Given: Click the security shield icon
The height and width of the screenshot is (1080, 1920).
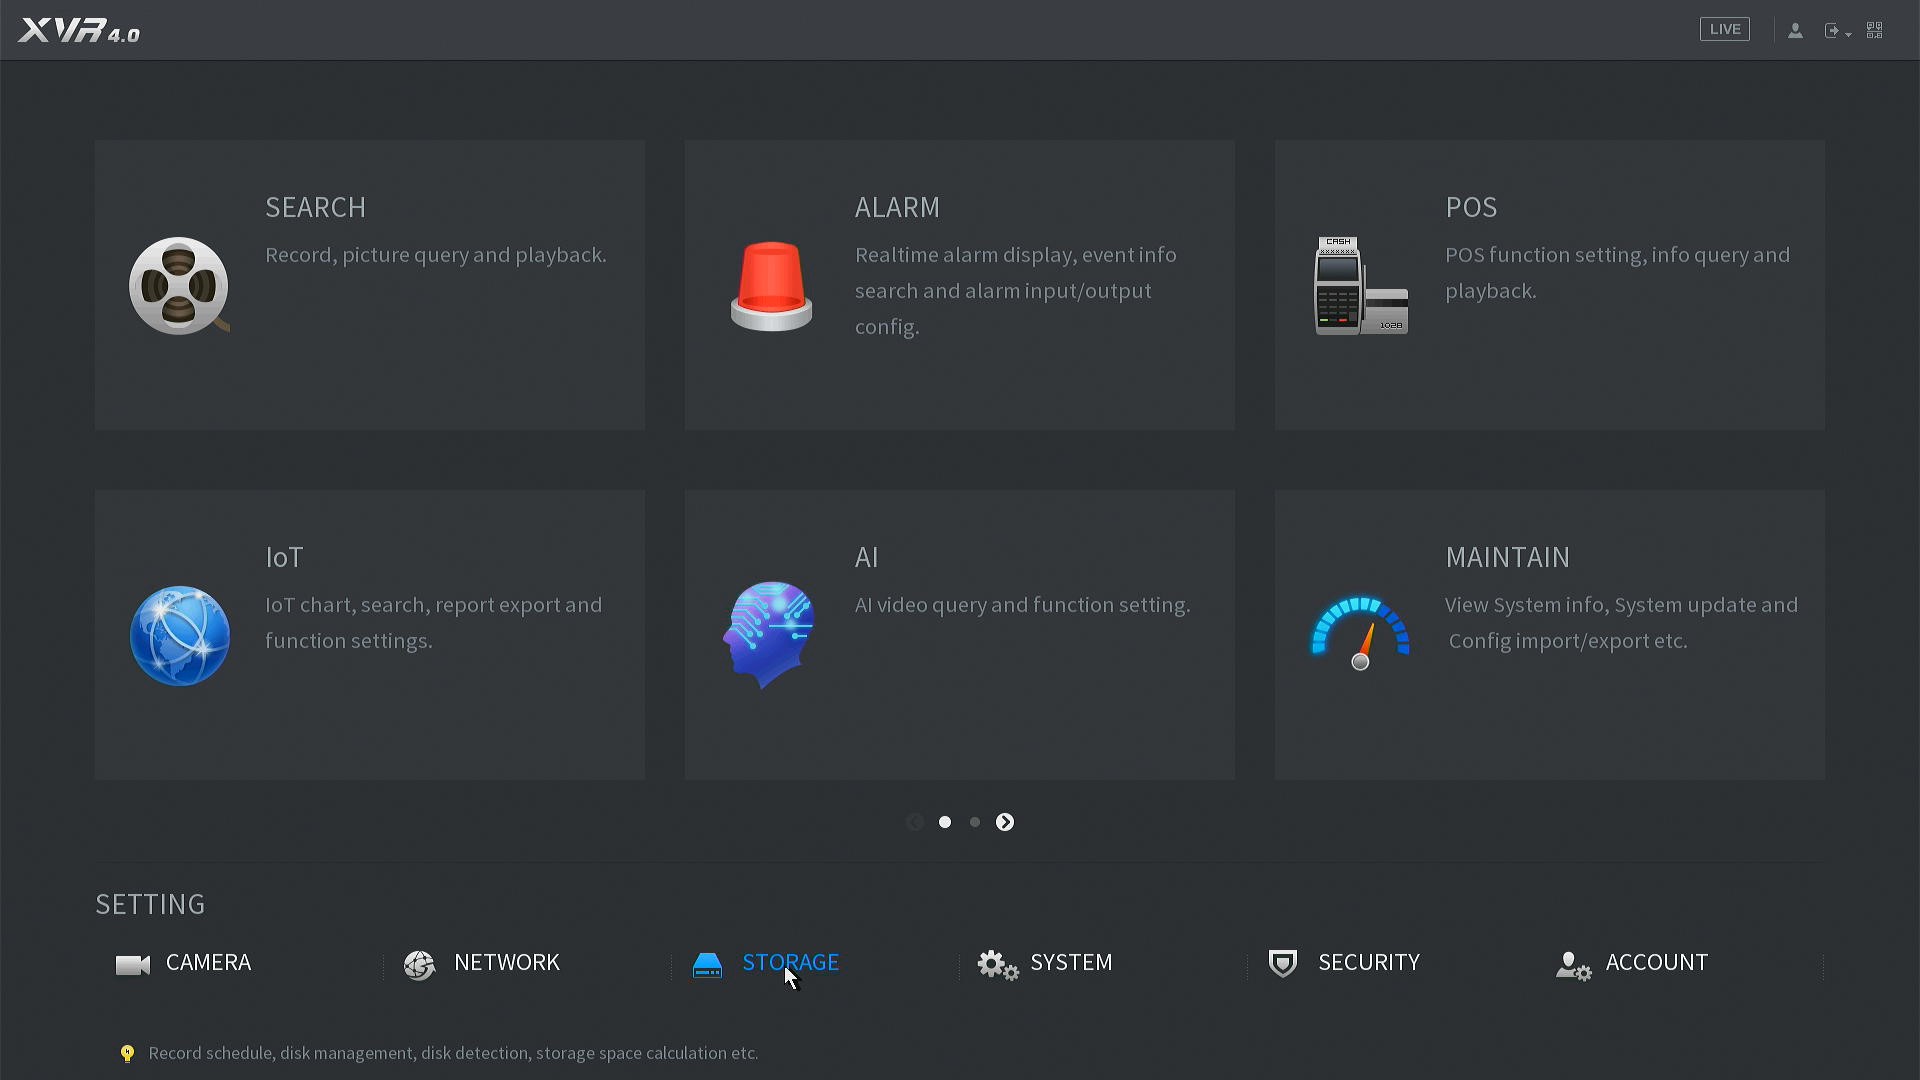Looking at the screenshot, I should (1283, 964).
